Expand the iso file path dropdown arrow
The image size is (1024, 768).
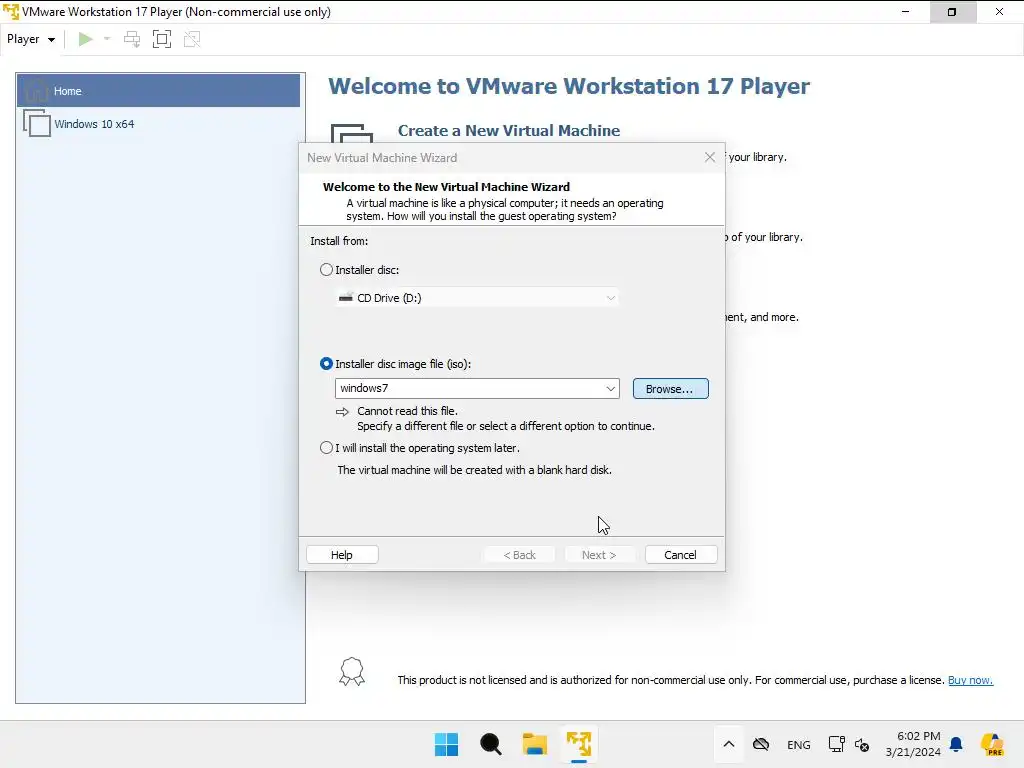pyautogui.click(x=611, y=389)
